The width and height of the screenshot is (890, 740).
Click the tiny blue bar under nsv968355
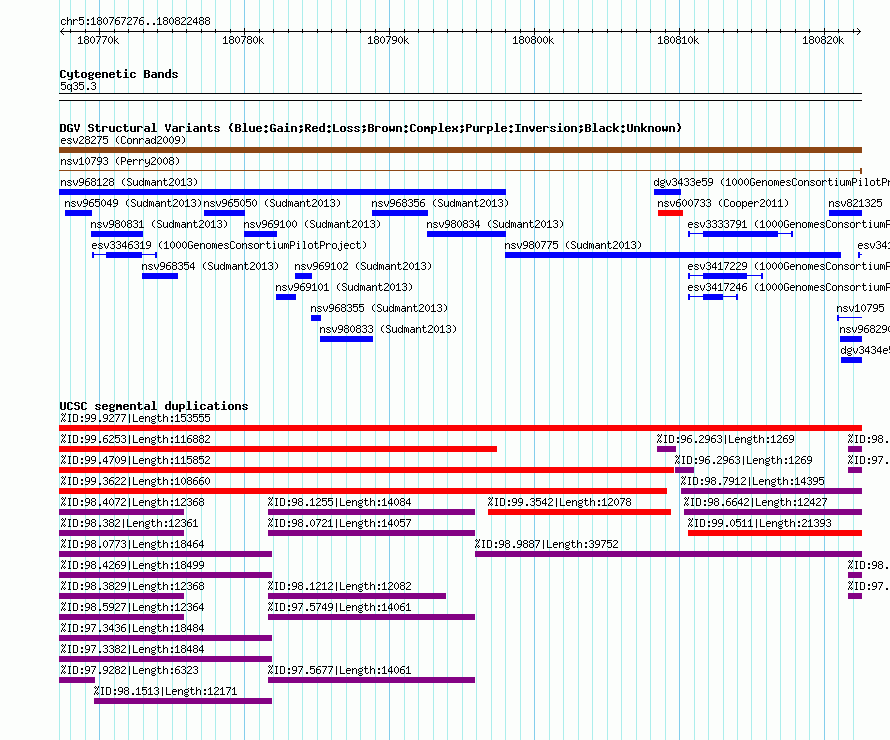pyautogui.click(x=316, y=318)
